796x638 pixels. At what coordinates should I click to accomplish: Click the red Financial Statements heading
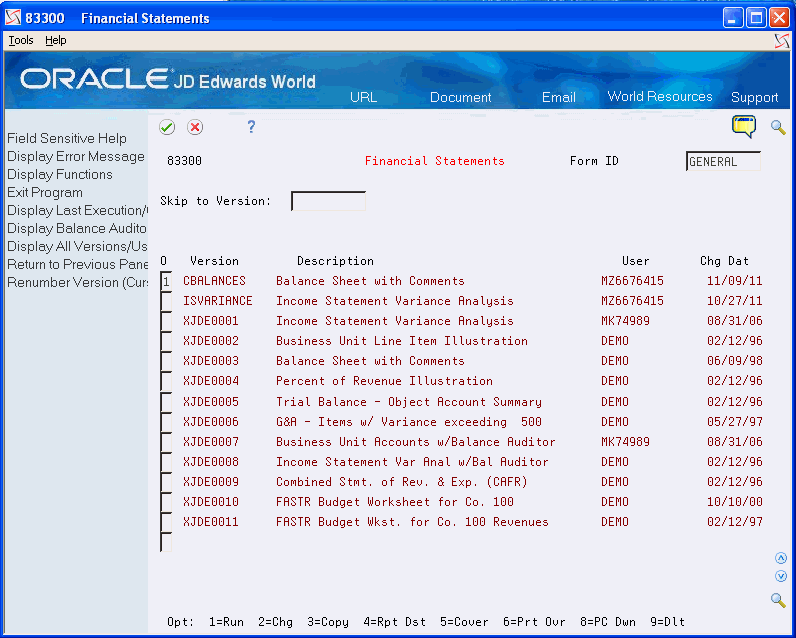(435, 161)
